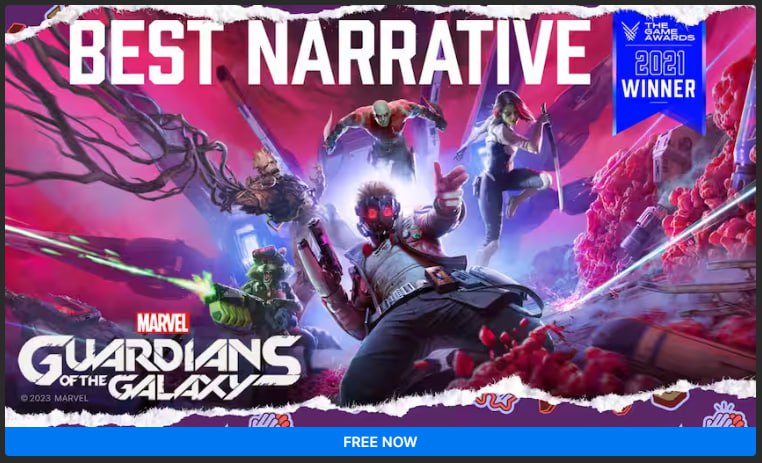Select the red MARVEL logo

pyautogui.click(x=163, y=323)
